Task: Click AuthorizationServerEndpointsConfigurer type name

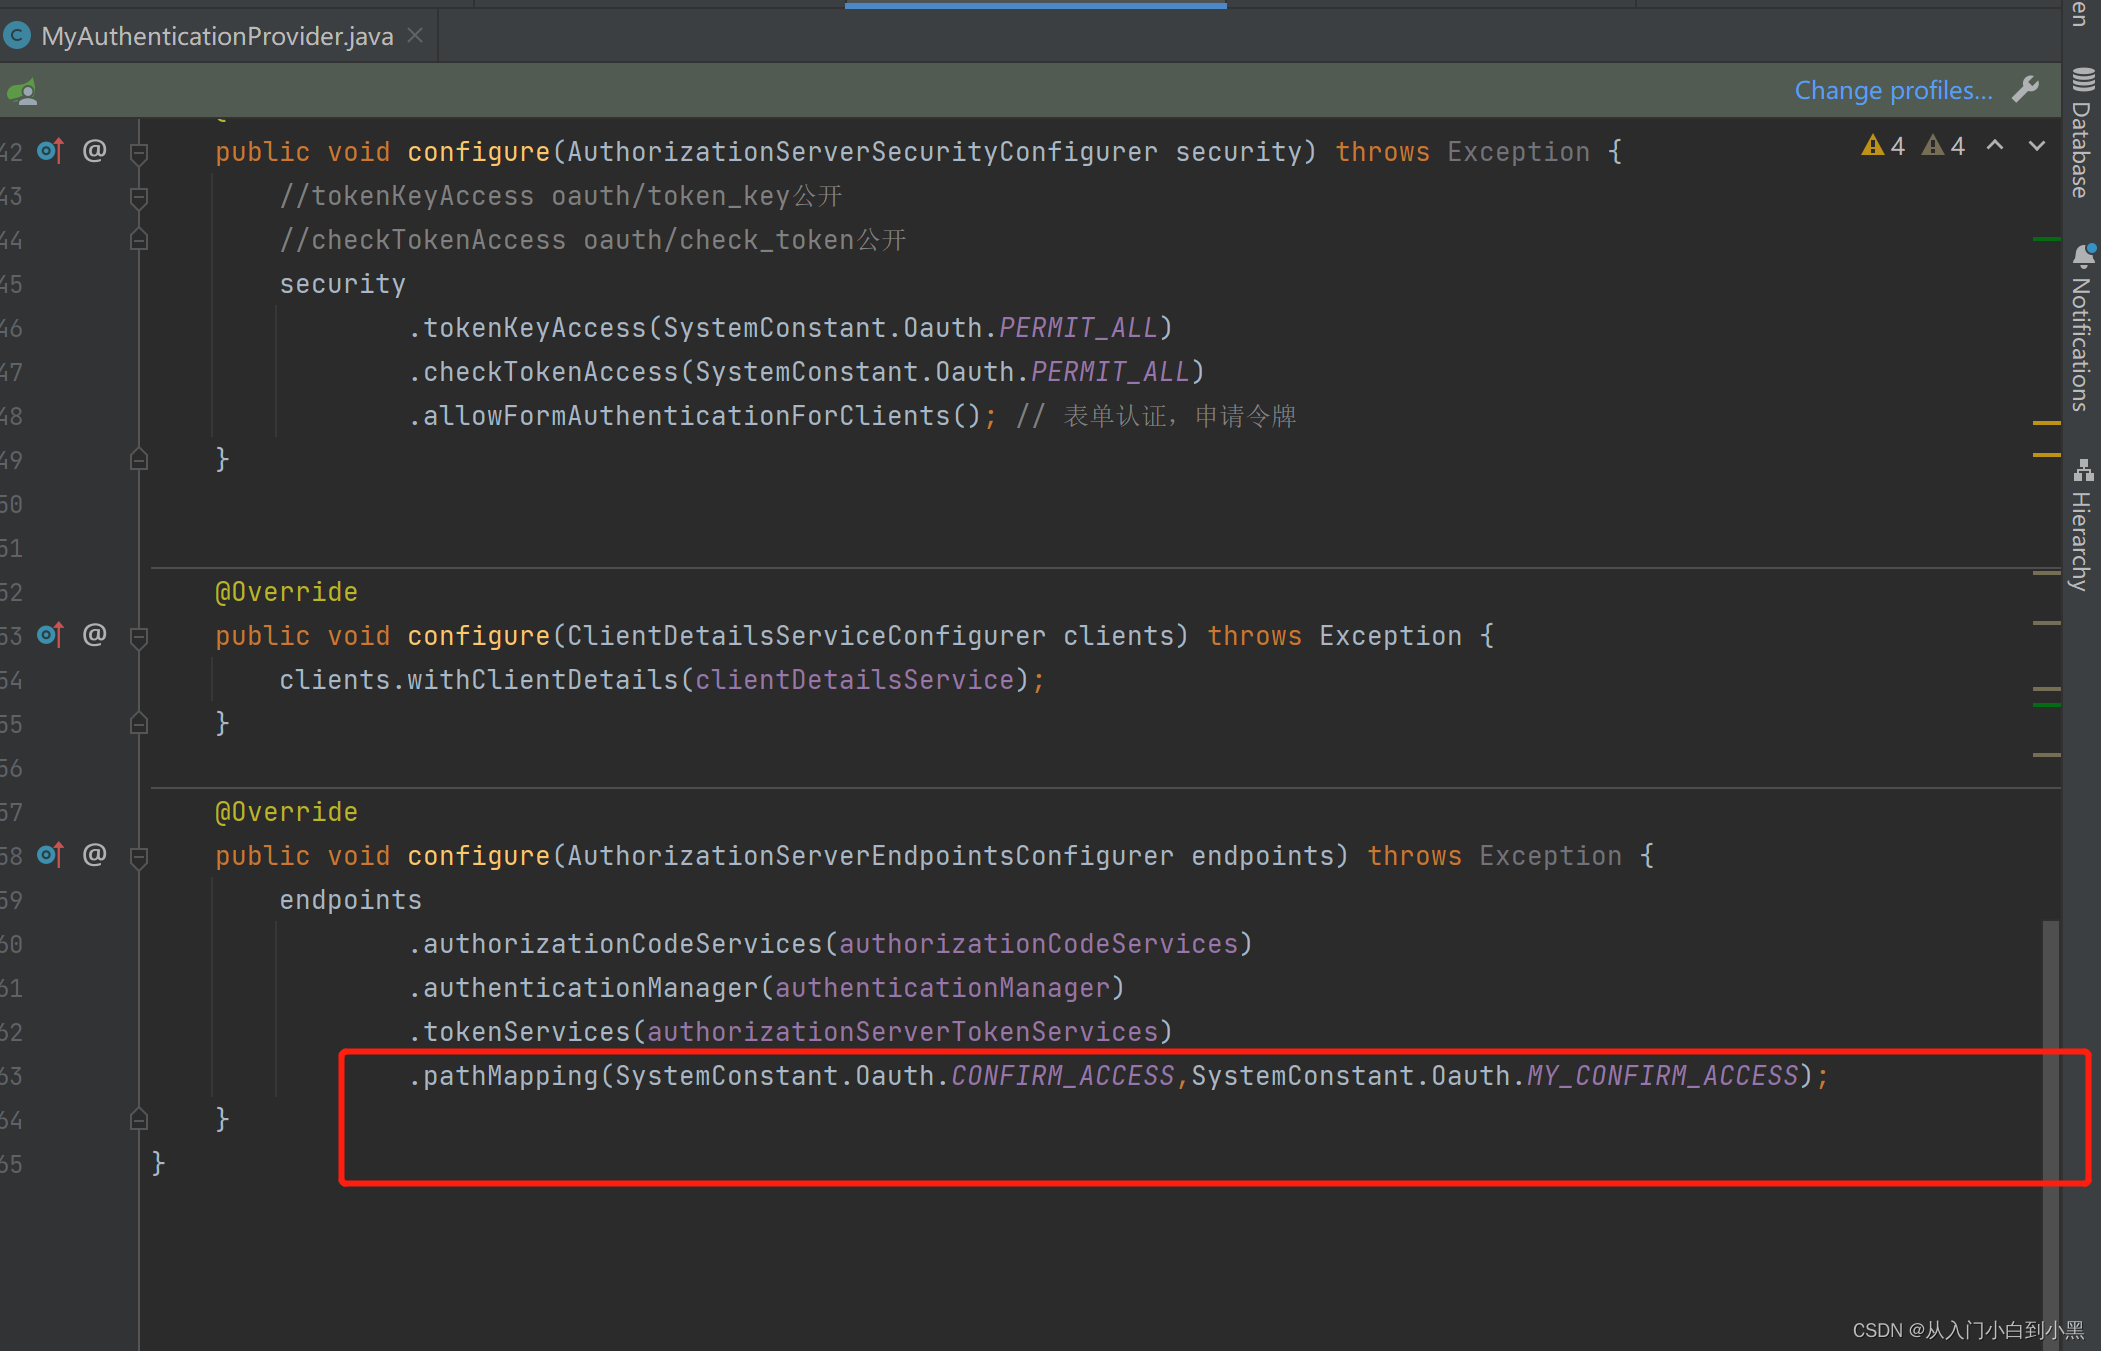Action: (870, 856)
